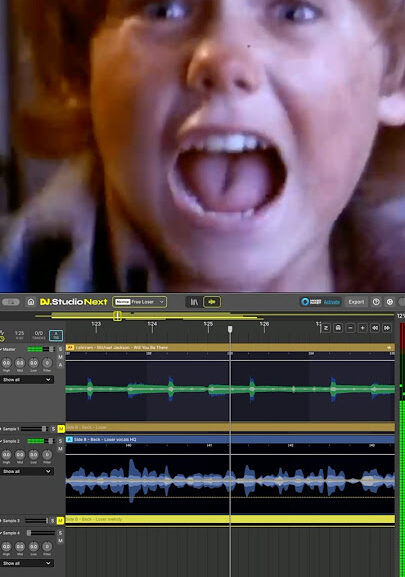
Task: Click arrow icon at right end of Michael Jackson clip
Action: coord(389,347)
